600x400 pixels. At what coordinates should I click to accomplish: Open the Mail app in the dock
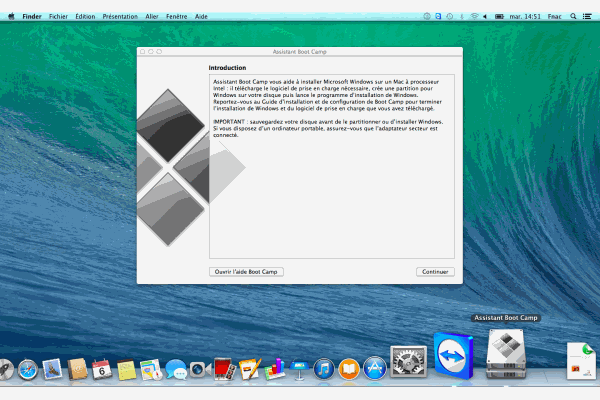pyautogui.click(x=52, y=369)
